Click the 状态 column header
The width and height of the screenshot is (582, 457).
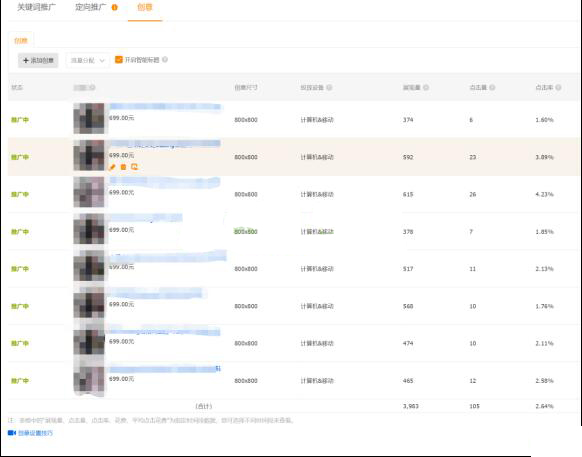[x=17, y=88]
